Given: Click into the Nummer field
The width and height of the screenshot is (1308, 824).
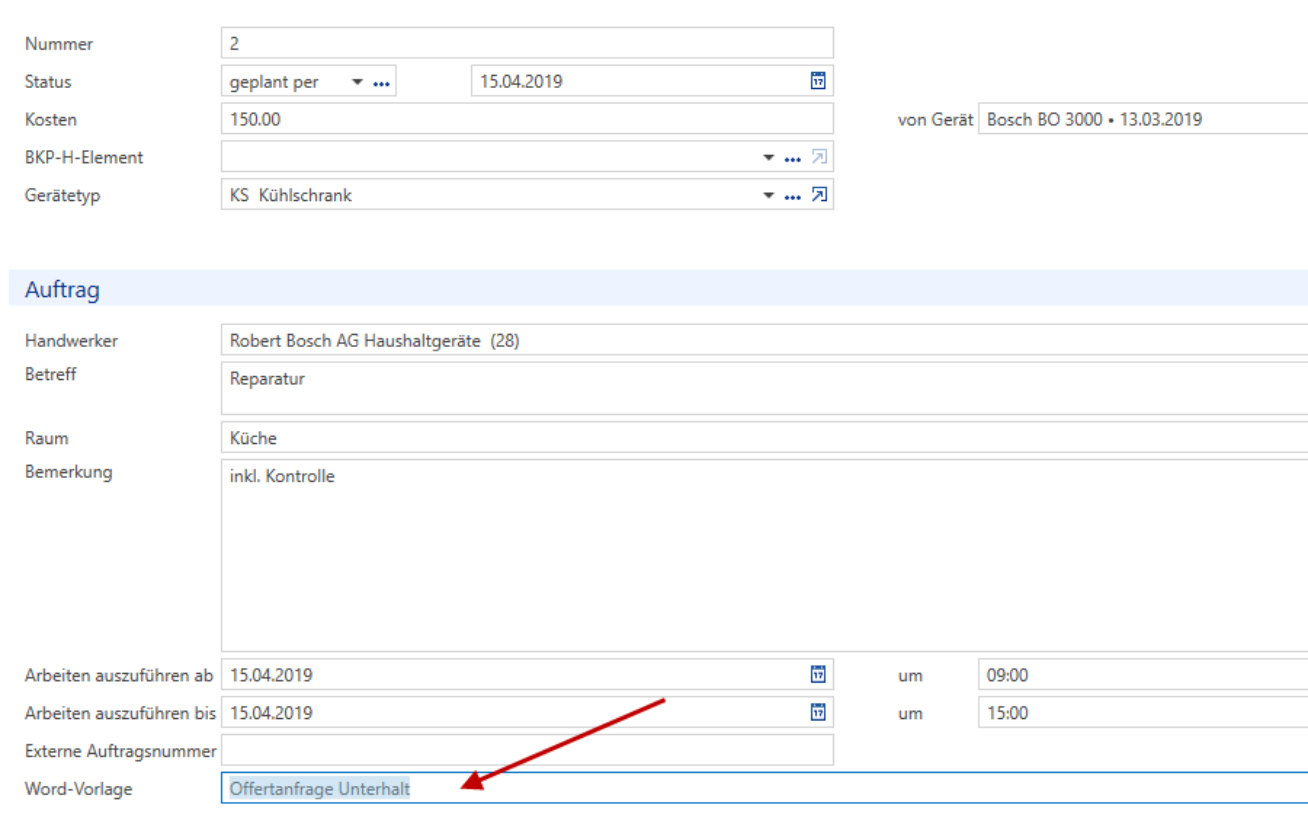Looking at the screenshot, I should [x=527, y=43].
